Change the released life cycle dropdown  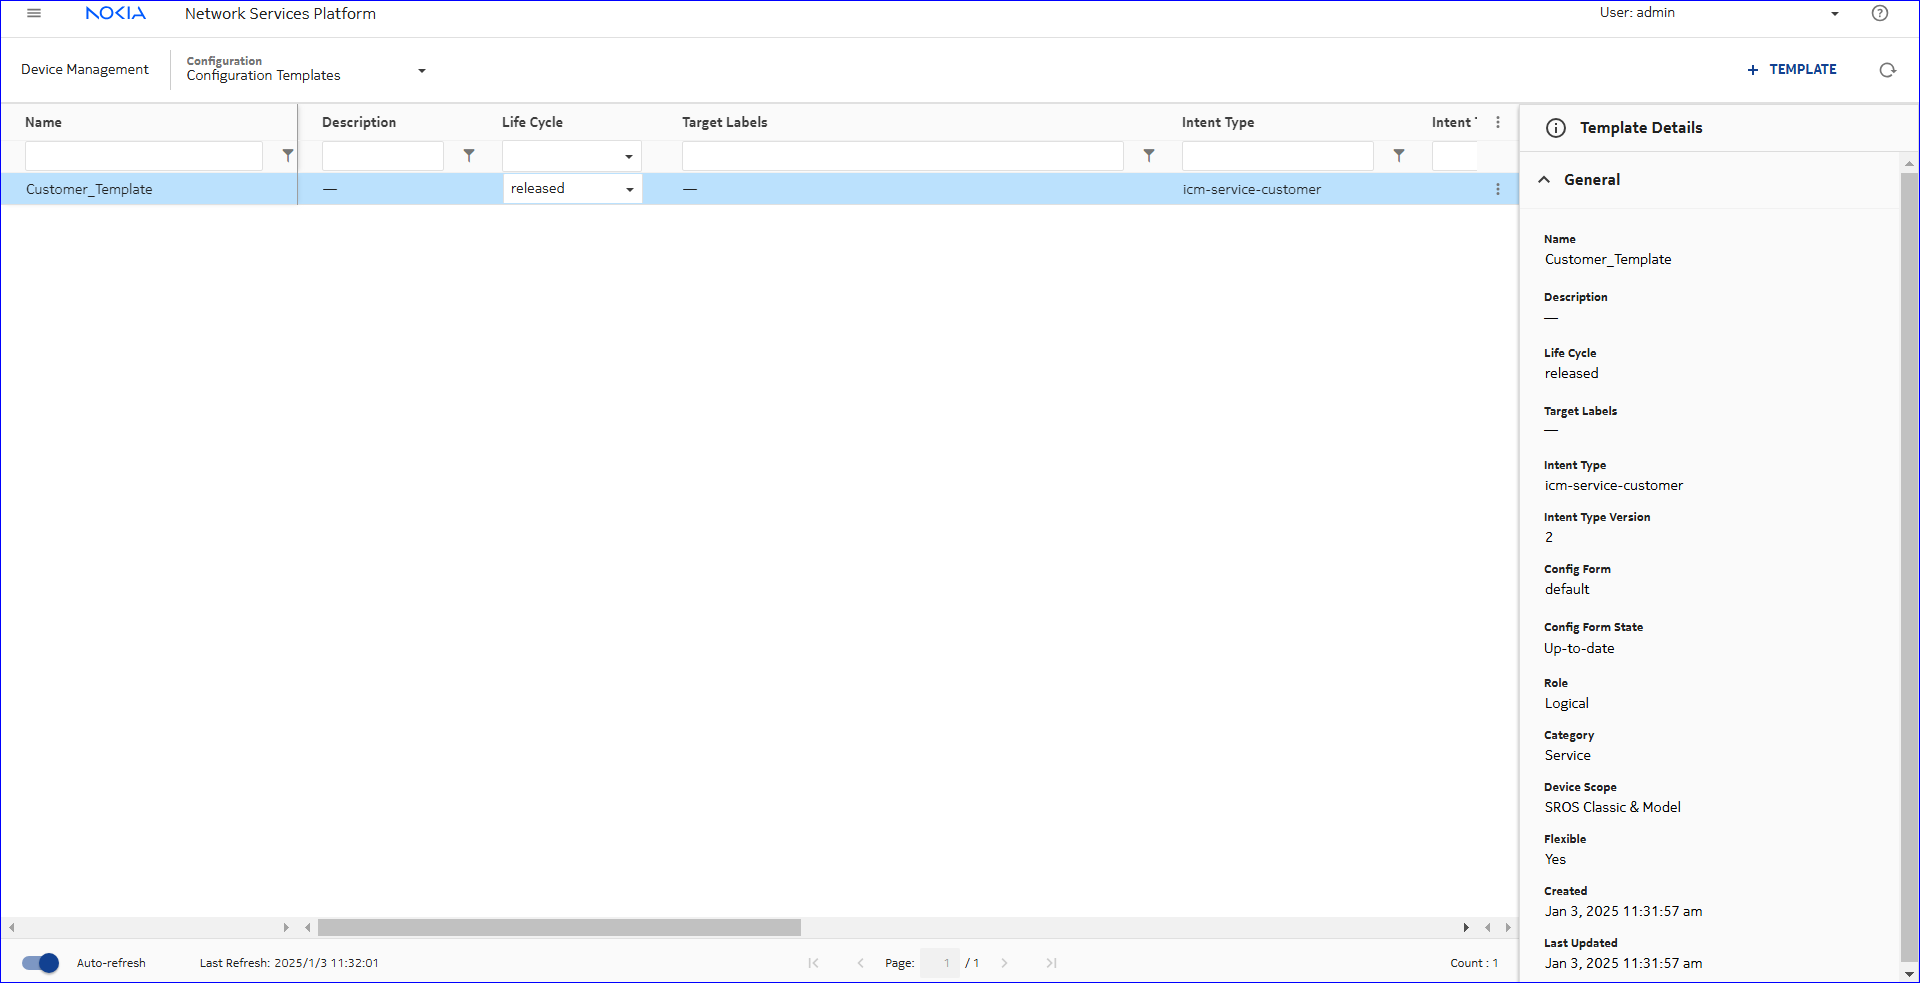572,189
